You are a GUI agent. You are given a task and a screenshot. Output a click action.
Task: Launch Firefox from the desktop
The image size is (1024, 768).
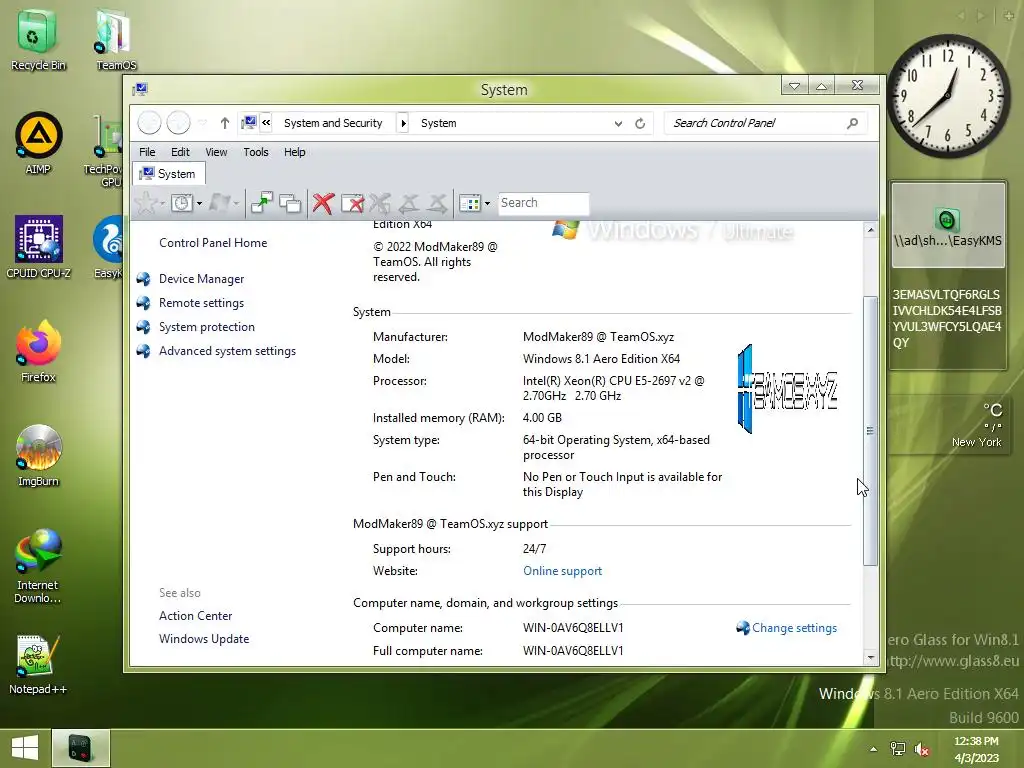38,351
